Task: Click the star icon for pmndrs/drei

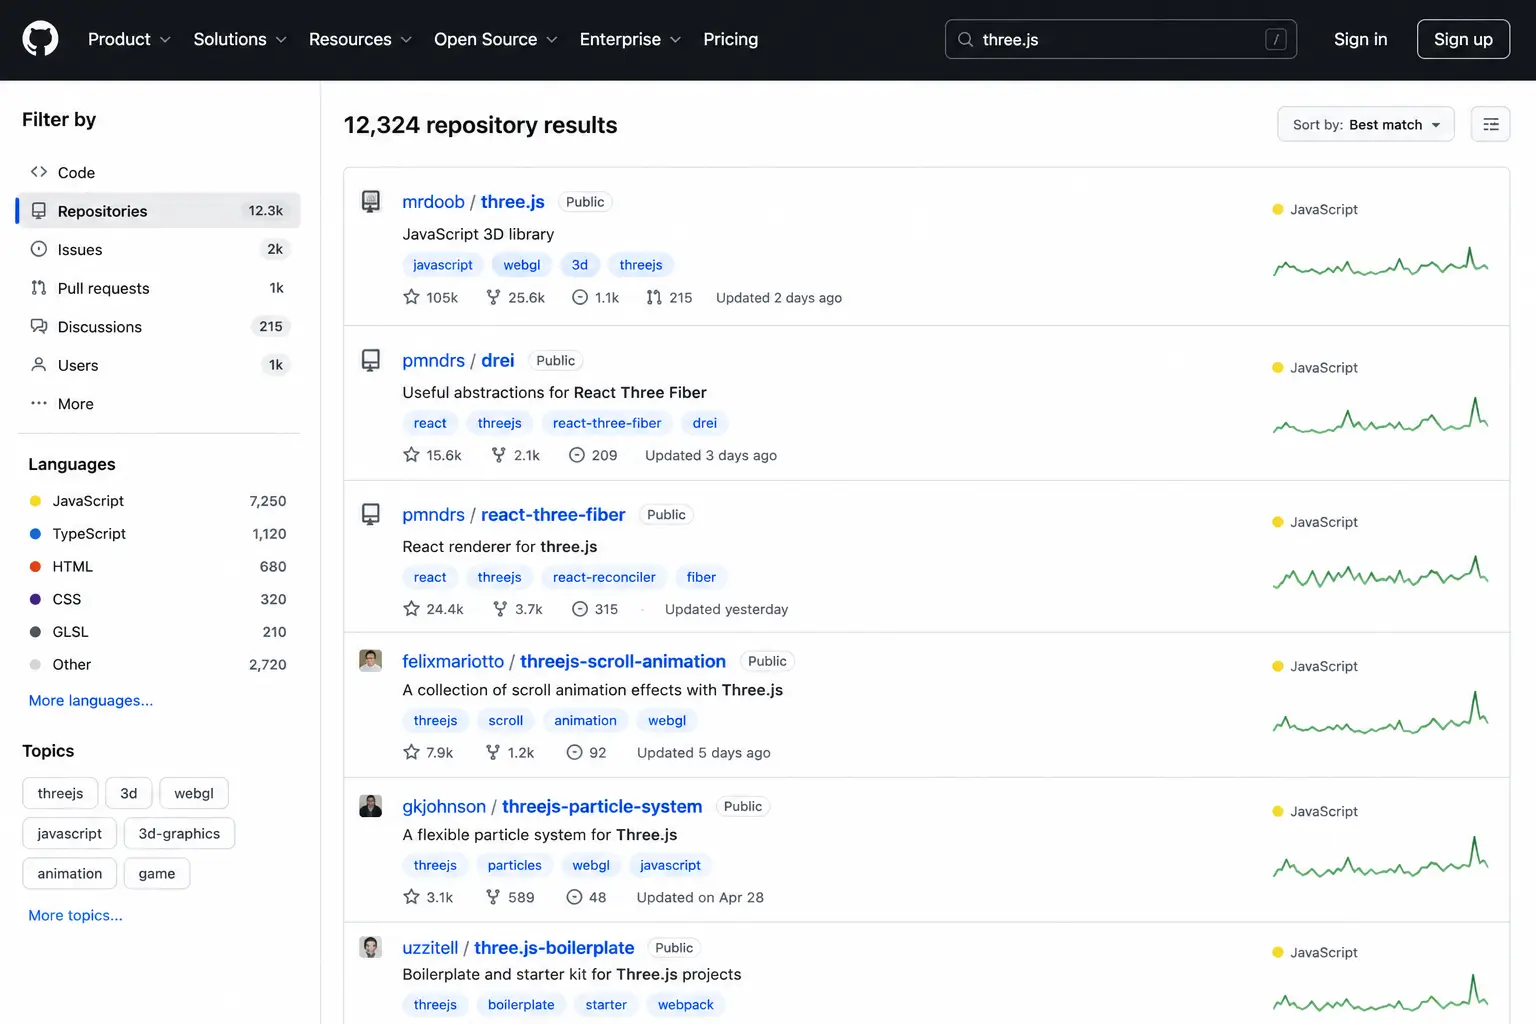Action: (x=411, y=455)
